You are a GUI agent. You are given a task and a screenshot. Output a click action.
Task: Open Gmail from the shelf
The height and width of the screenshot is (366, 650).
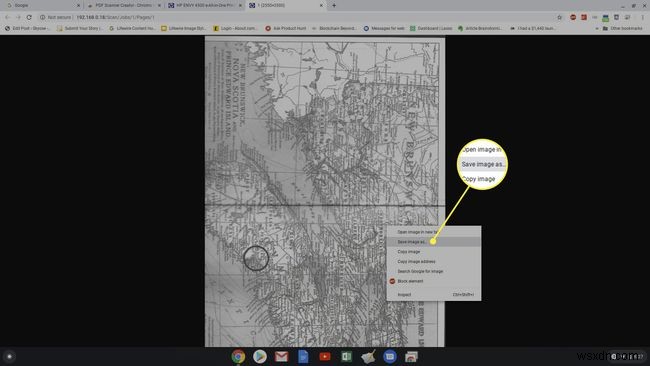pos(281,356)
